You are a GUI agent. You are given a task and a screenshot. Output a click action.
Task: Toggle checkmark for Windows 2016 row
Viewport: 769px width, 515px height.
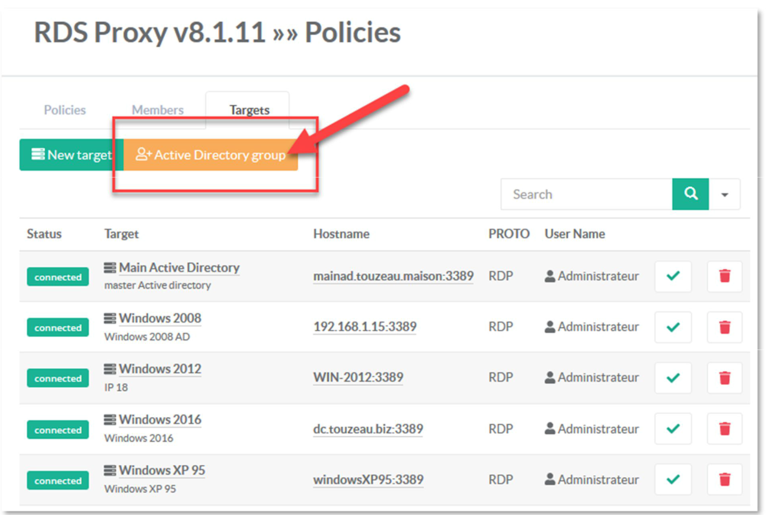(x=672, y=429)
